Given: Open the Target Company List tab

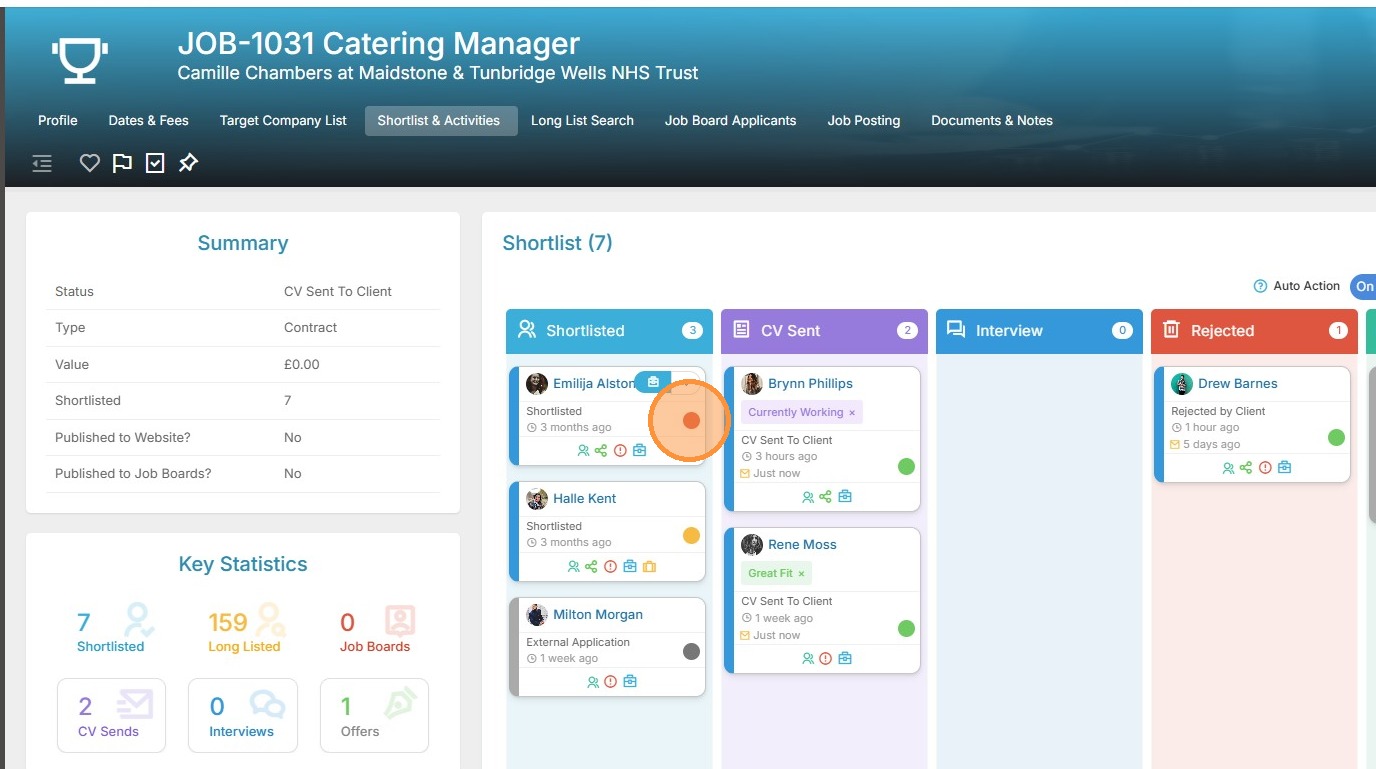Looking at the screenshot, I should [x=283, y=121].
